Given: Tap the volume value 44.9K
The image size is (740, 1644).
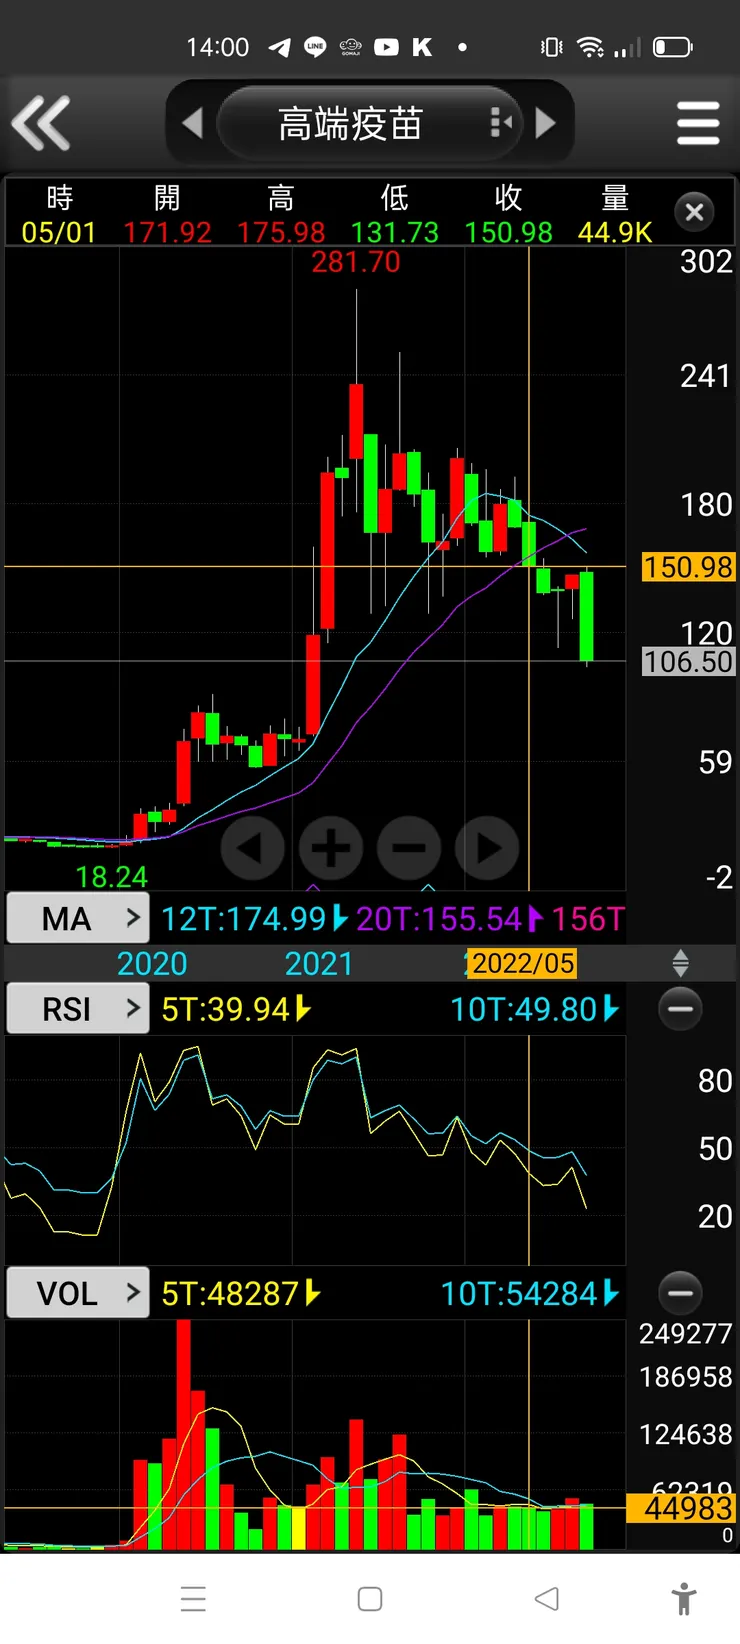Looking at the screenshot, I should (x=615, y=232).
